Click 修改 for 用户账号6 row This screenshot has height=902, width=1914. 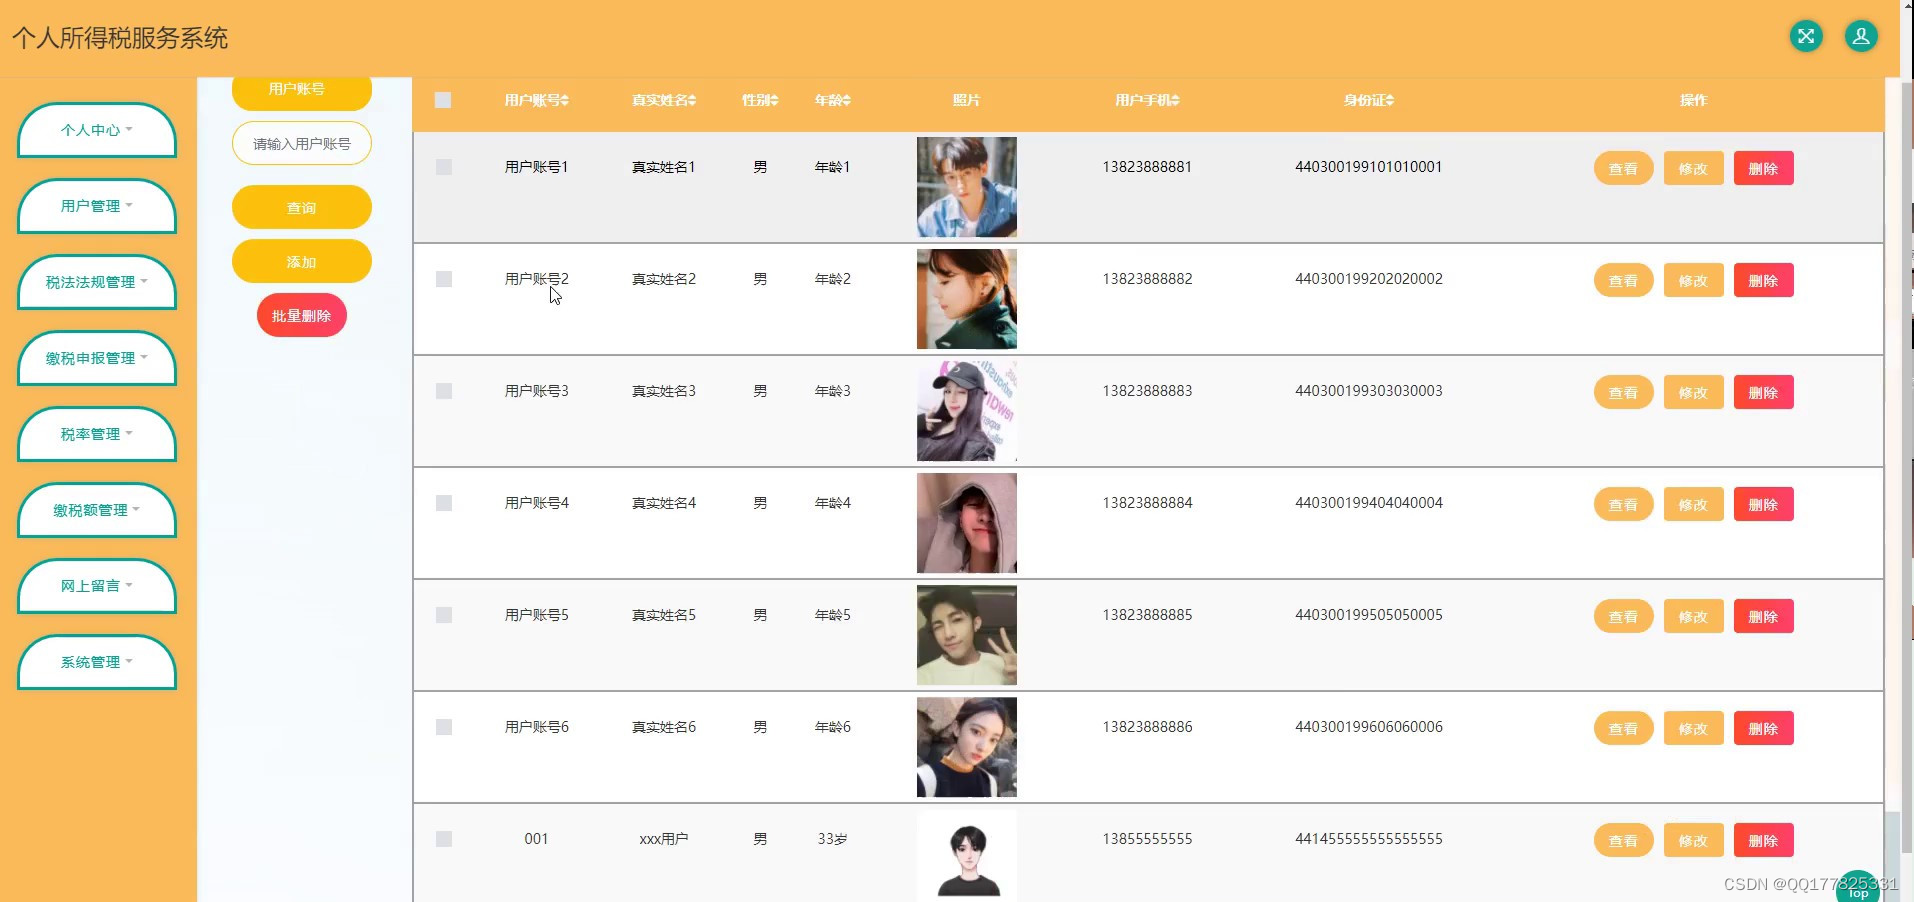click(1694, 728)
